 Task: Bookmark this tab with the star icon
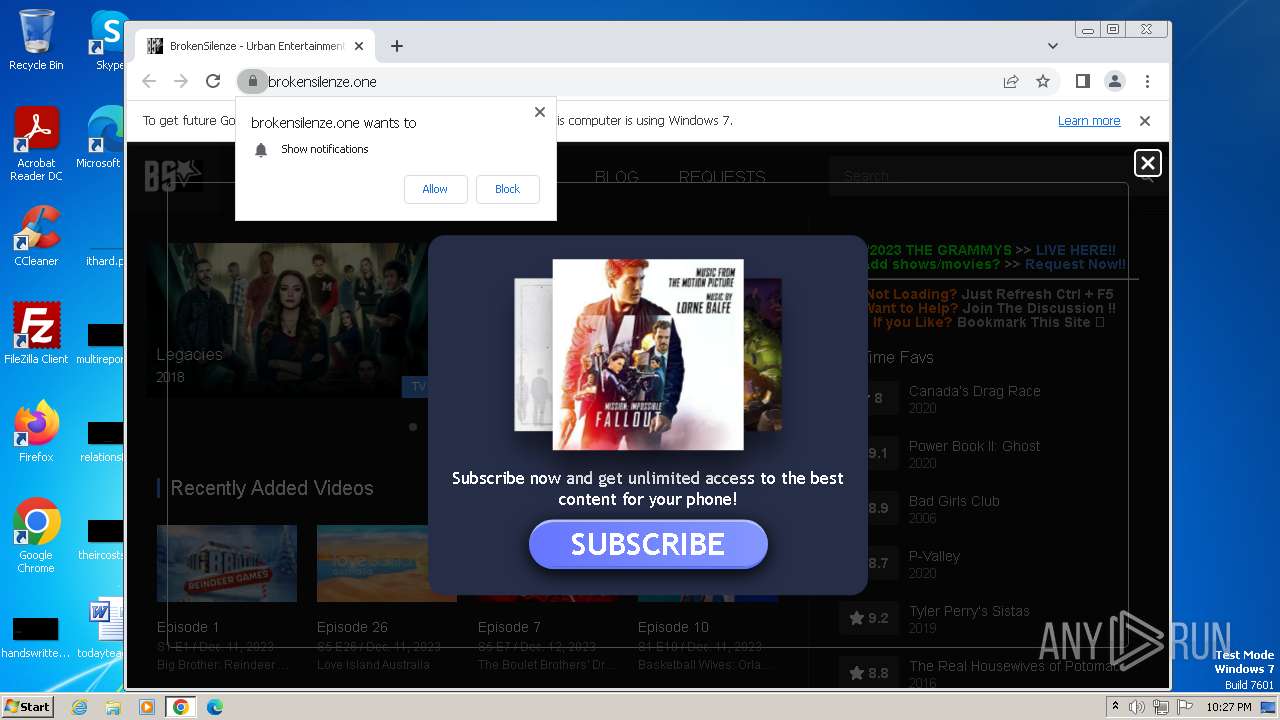point(1043,81)
